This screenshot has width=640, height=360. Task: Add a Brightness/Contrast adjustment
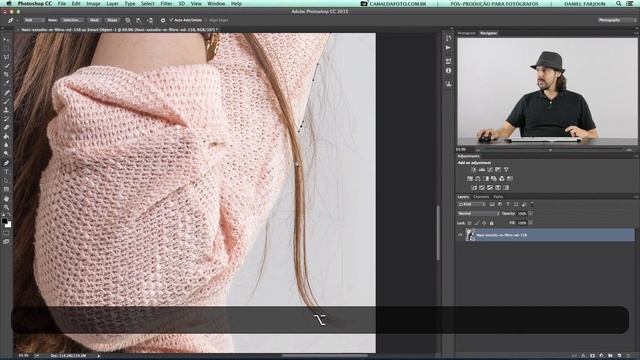pyautogui.click(x=473, y=169)
